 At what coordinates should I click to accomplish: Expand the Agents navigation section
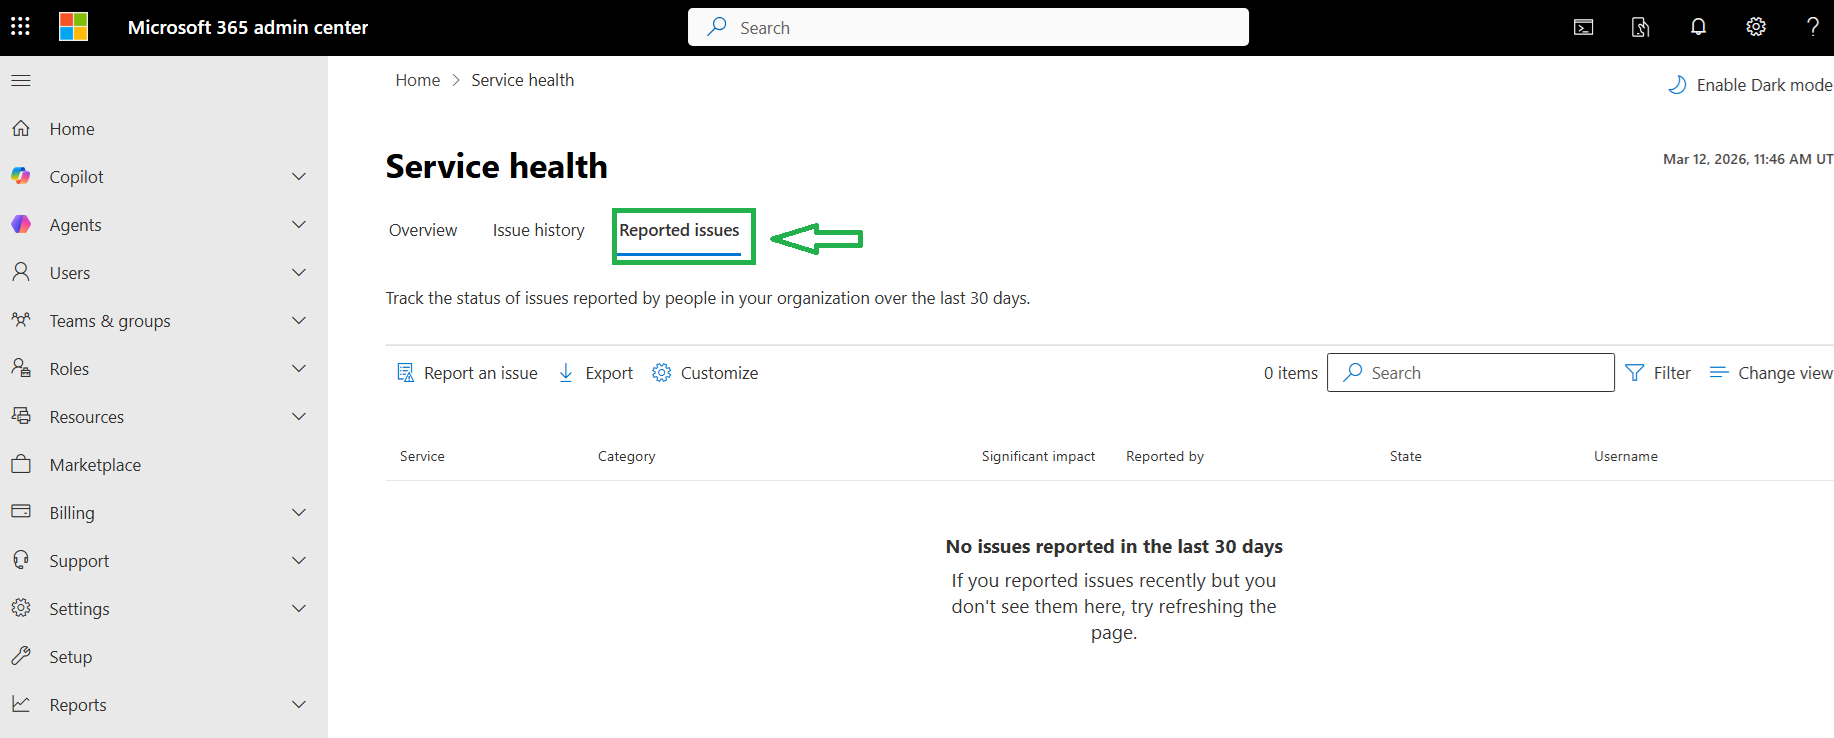click(299, 224)
